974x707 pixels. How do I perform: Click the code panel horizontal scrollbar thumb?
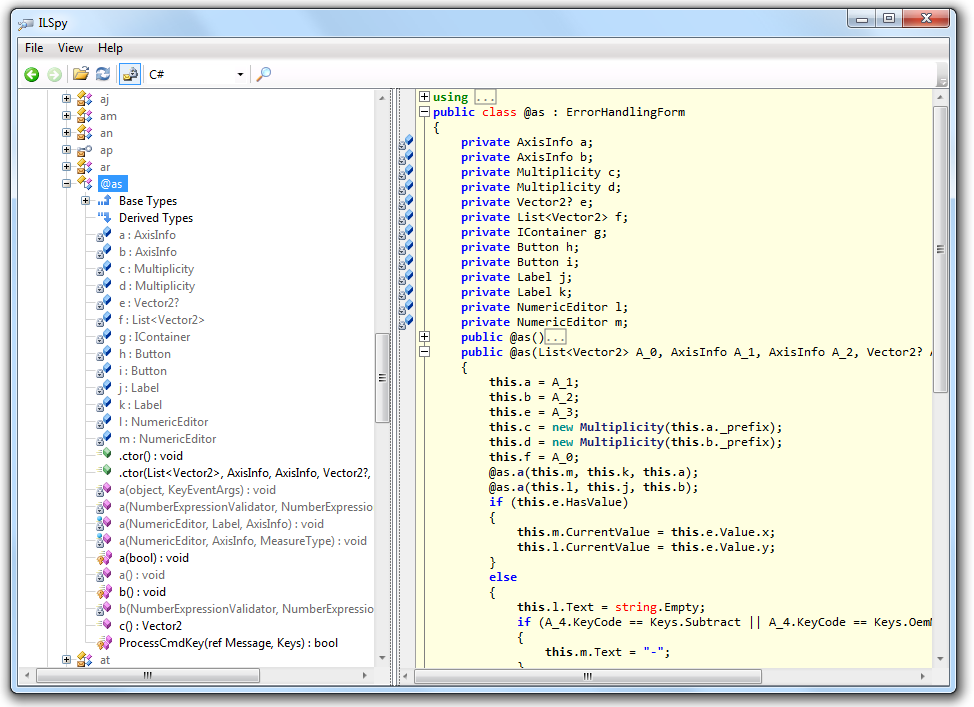tap(588, 676)
